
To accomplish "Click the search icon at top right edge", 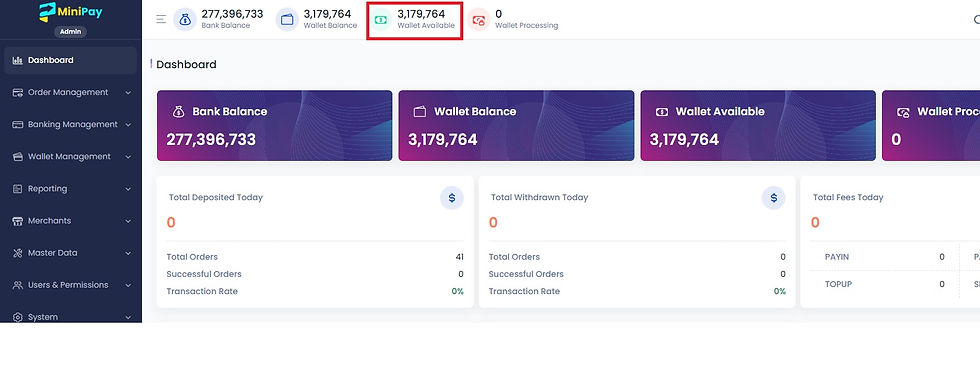I will click(977, 19).
